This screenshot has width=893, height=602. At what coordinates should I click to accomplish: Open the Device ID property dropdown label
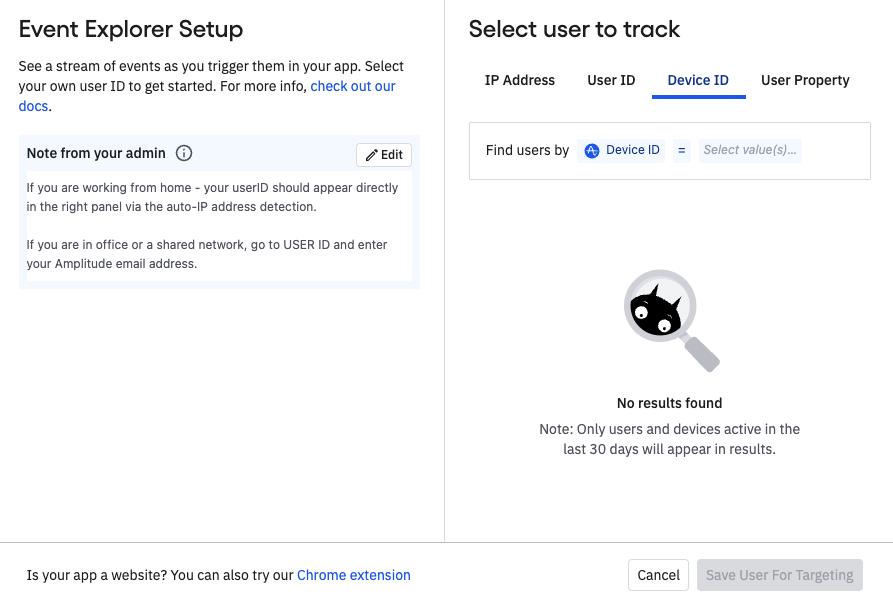[x=633, y=151]
